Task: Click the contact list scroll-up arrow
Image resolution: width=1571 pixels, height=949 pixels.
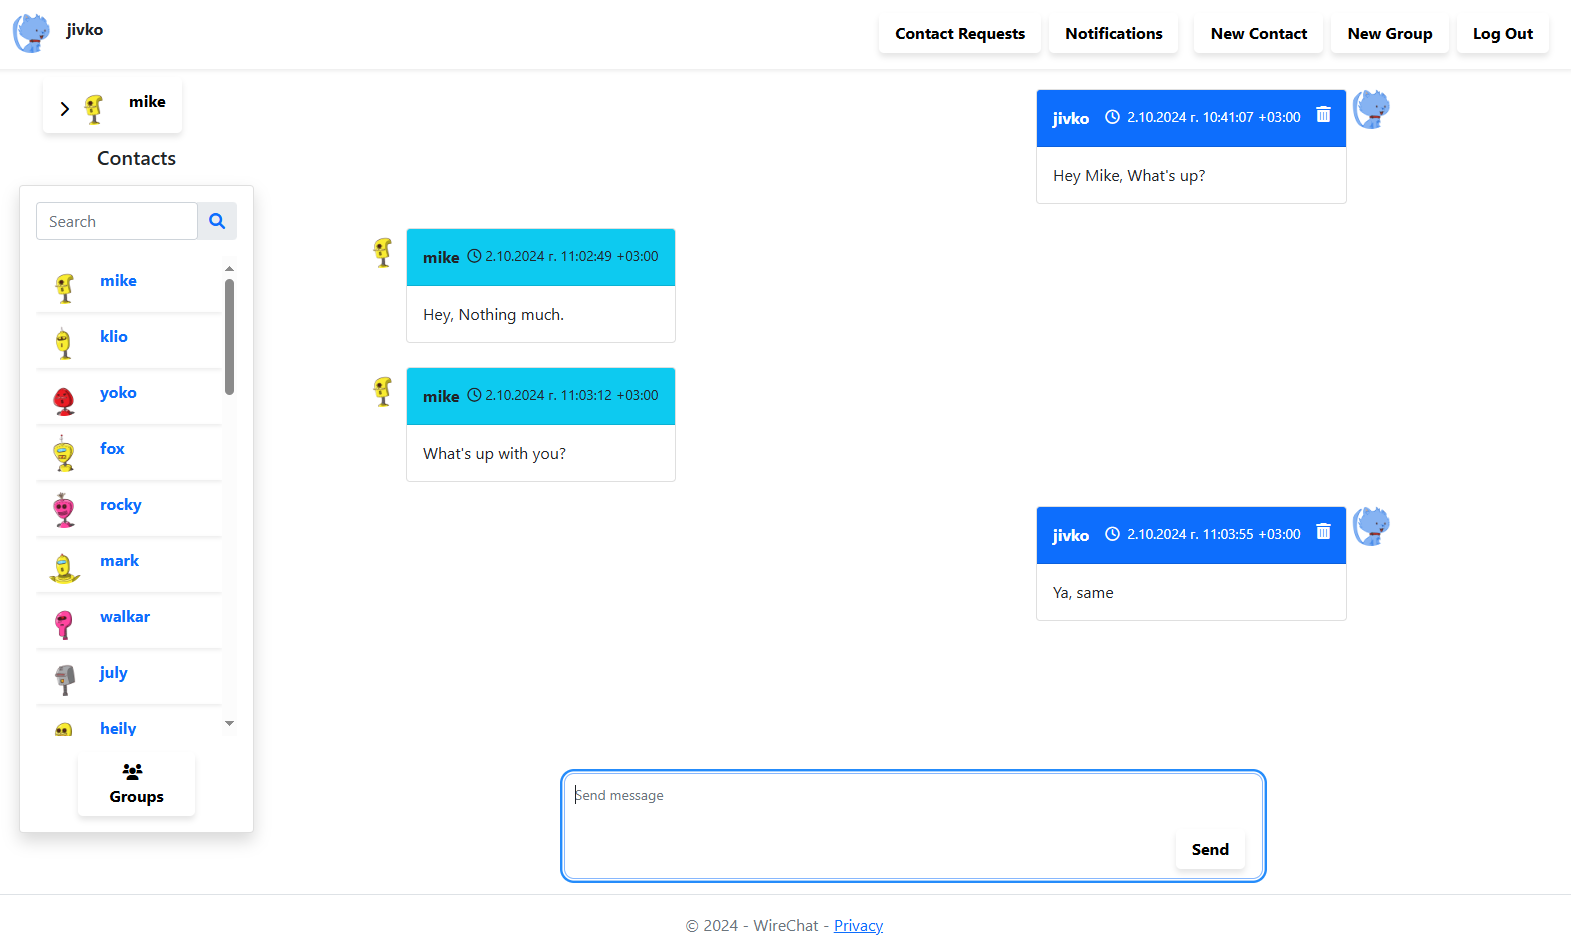Action: (x=229, y=269)
